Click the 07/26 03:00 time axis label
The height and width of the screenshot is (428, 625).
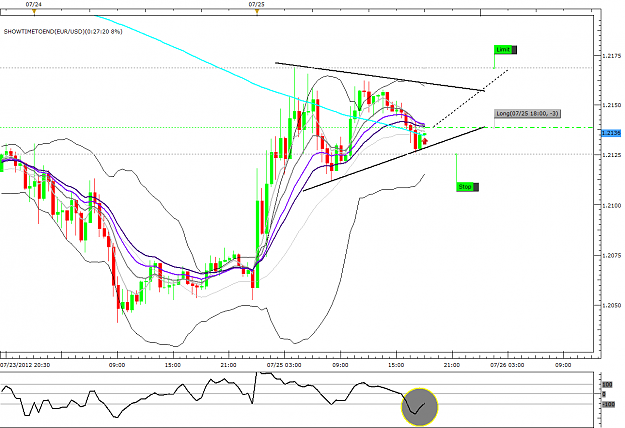point(507,365)
